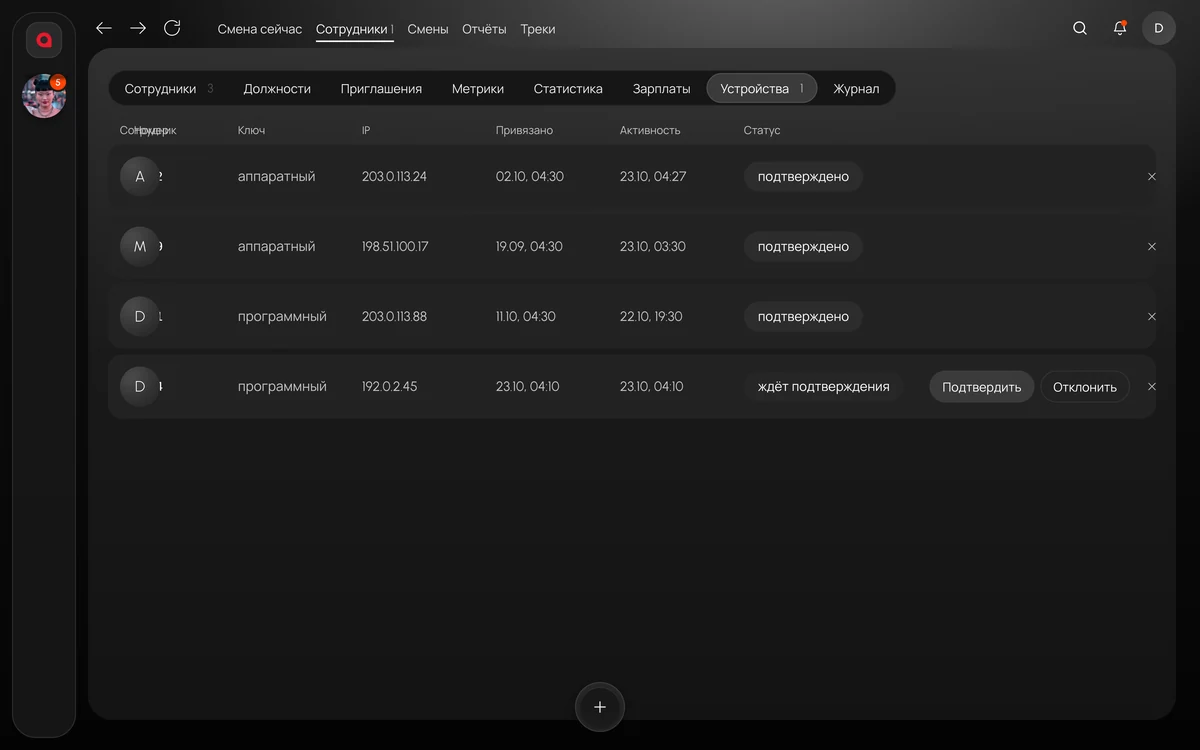
Task: Click avatar M in the 198.51.100.17 row
Action: click(x=140, y=247)
